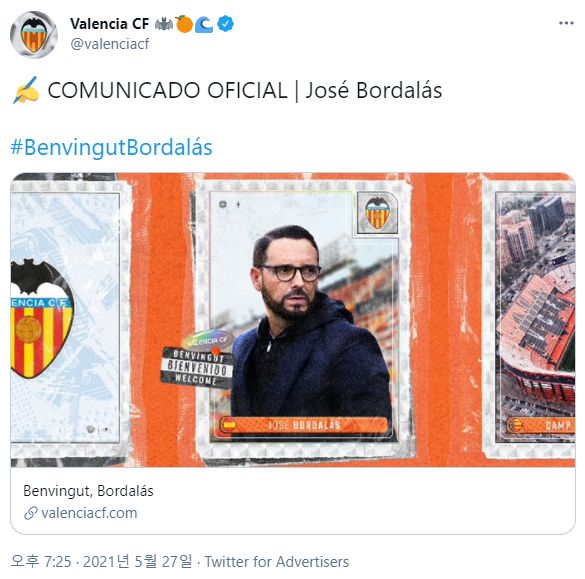Click the bat emoji beside account name

(163, 24)
